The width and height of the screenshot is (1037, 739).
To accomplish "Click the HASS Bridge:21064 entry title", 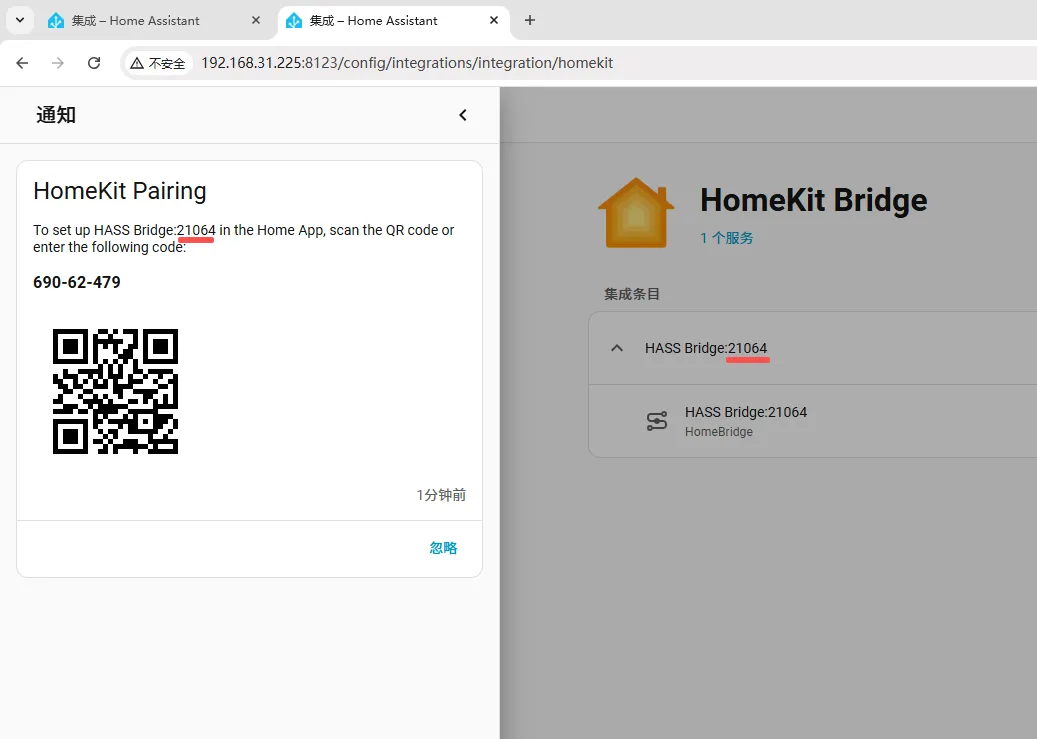I will (x=706, y=348).
